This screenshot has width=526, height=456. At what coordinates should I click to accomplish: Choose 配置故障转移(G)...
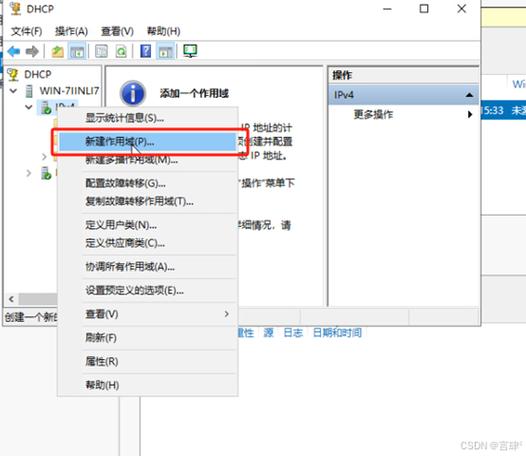148,183
